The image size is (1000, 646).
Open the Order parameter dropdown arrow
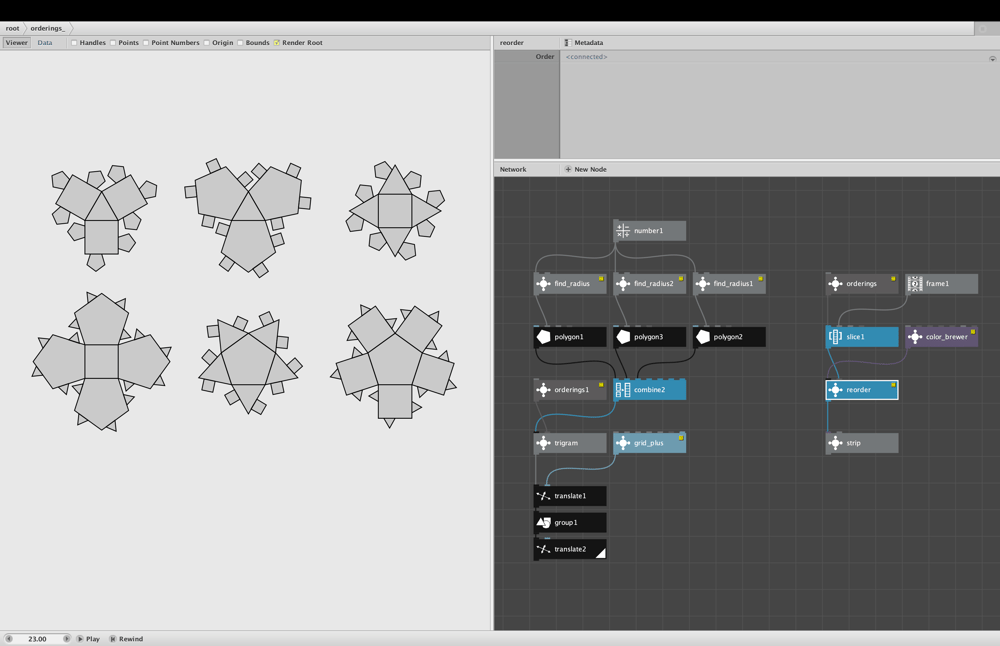pyautogui.click(x=992, y=58)
